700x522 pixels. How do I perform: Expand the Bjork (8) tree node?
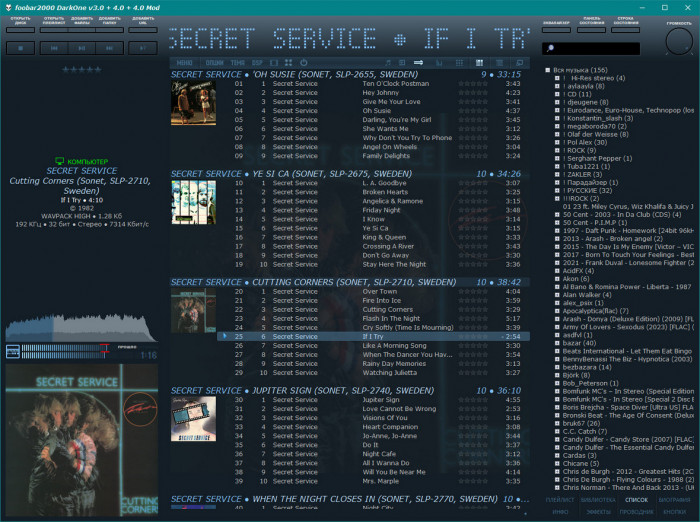click(x=557, y=375)
